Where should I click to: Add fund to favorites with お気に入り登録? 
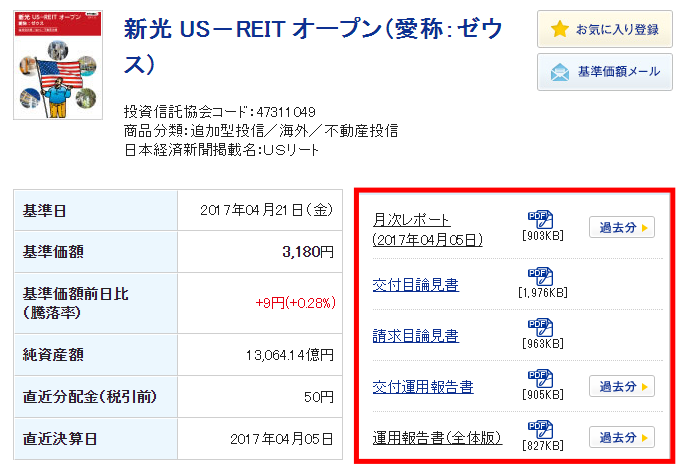[x=605, y=29]
